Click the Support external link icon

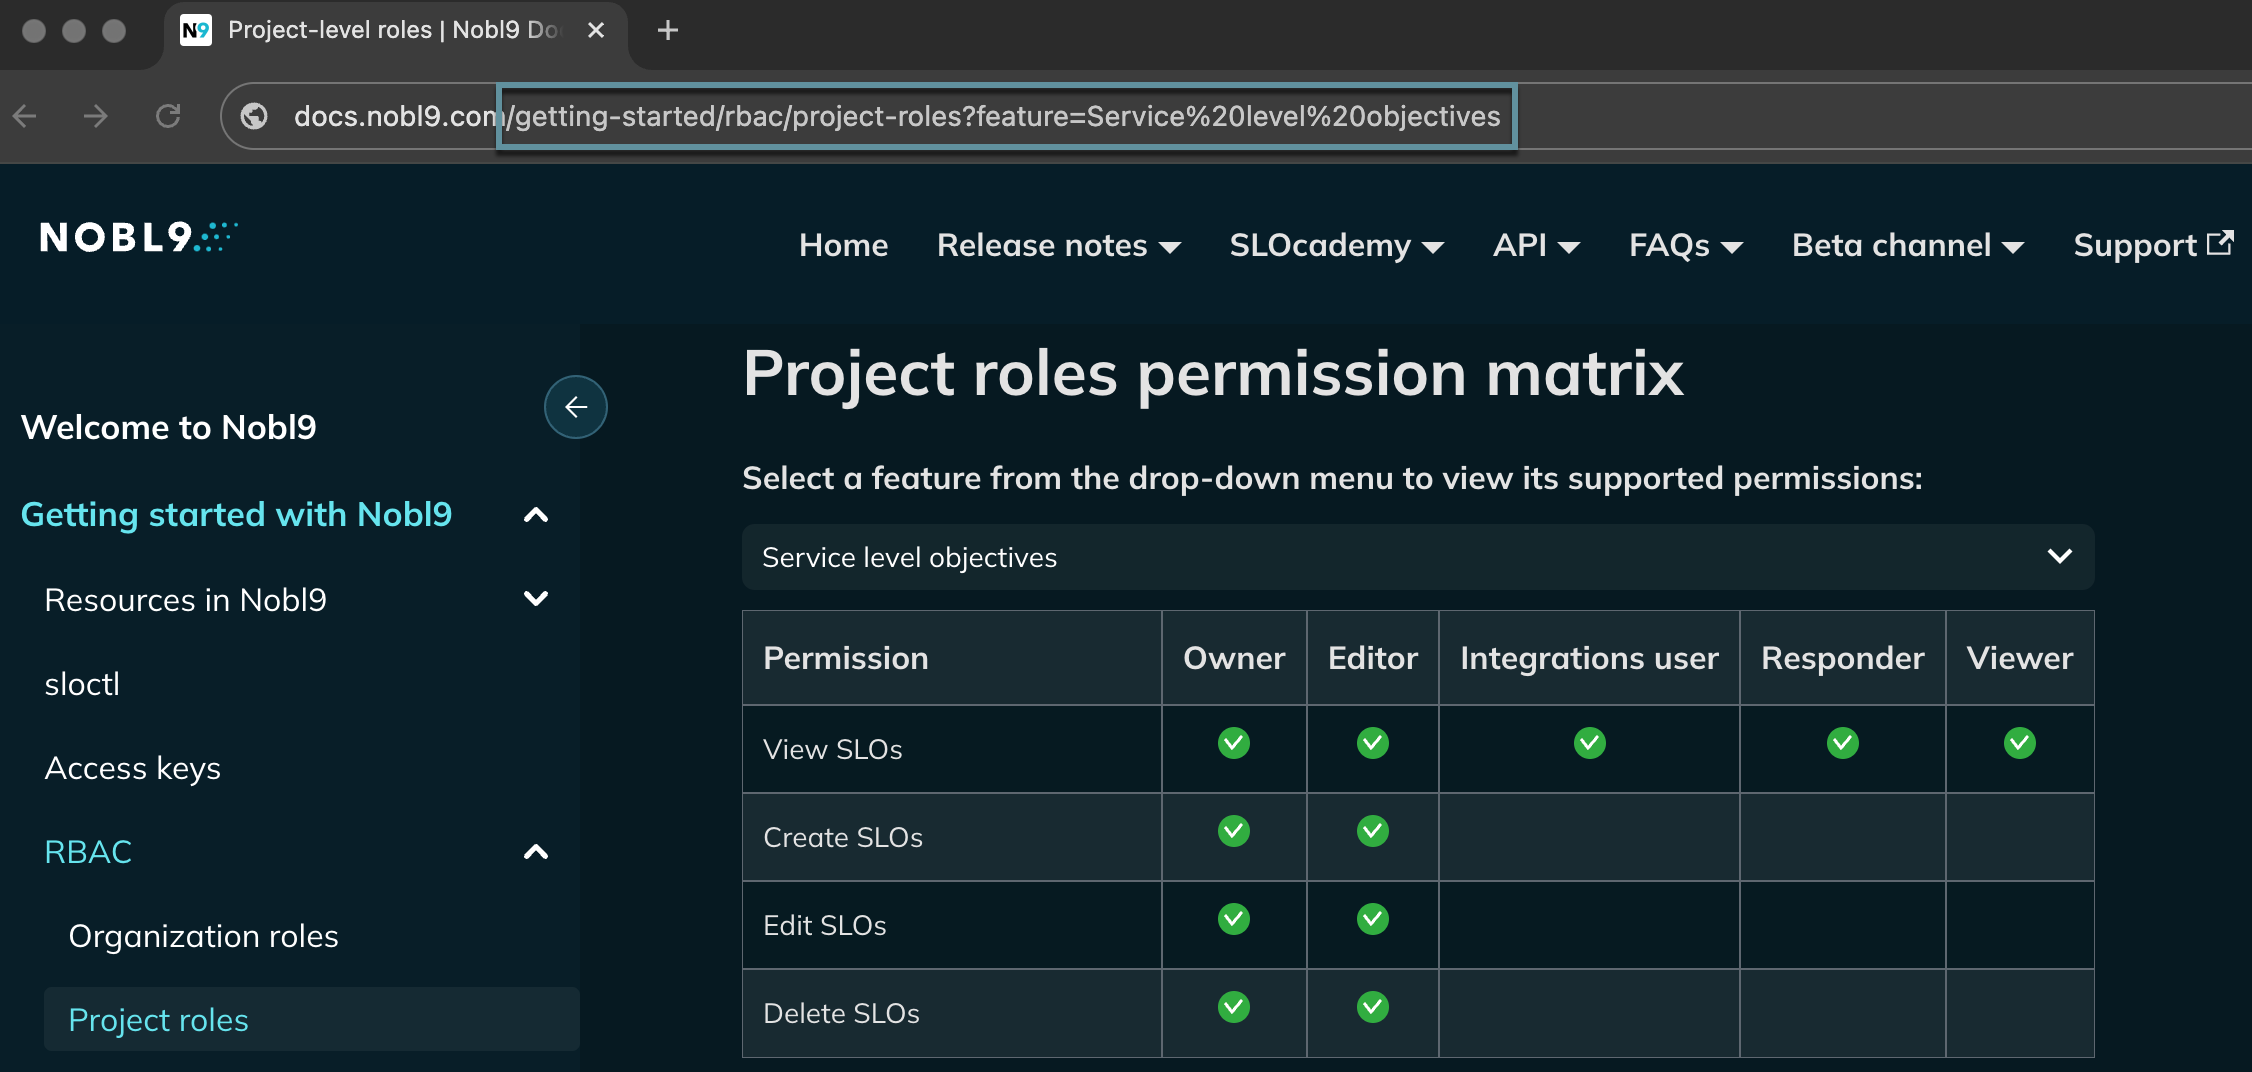point(2220,243)
